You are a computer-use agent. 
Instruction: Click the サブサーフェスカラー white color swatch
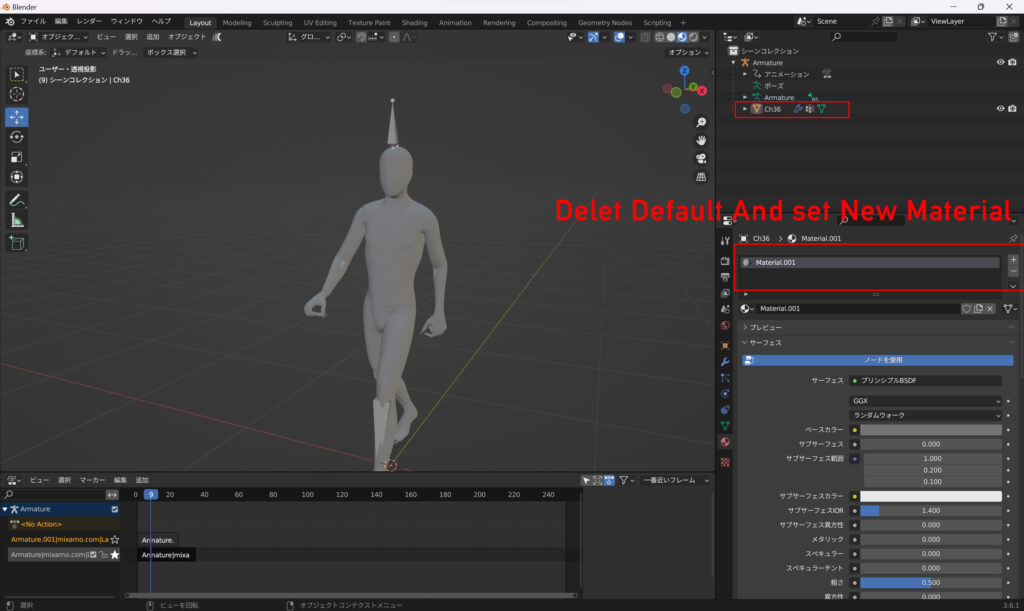click(931, 496)
